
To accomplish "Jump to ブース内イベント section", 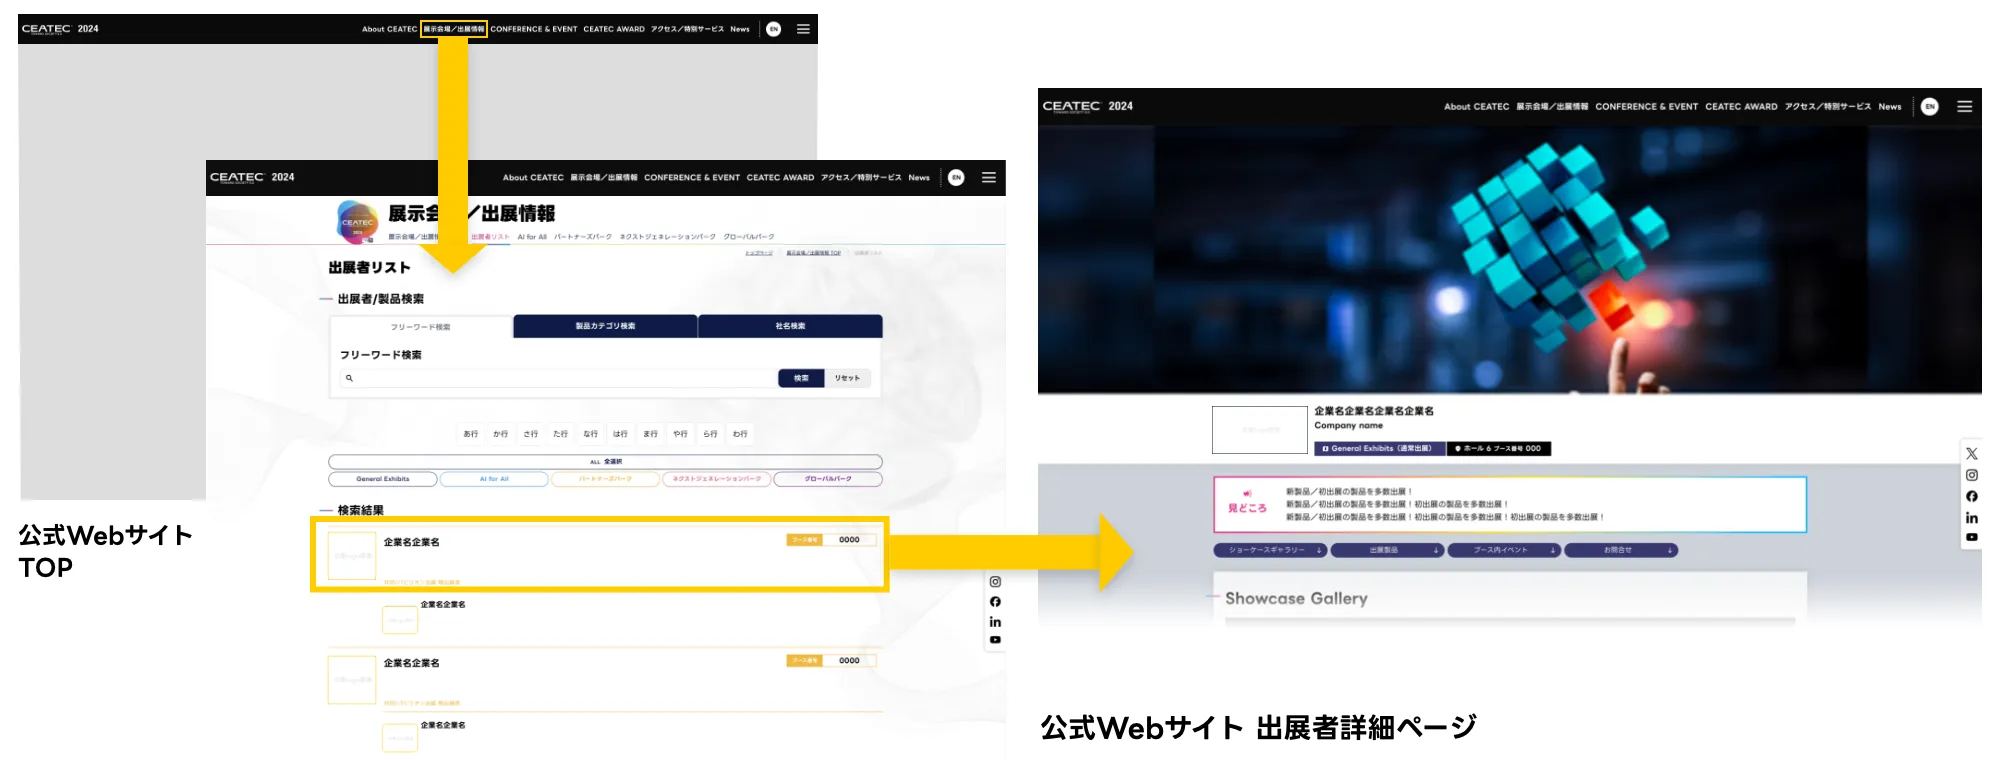I will pyautogui.click(x=1505, y=550).
